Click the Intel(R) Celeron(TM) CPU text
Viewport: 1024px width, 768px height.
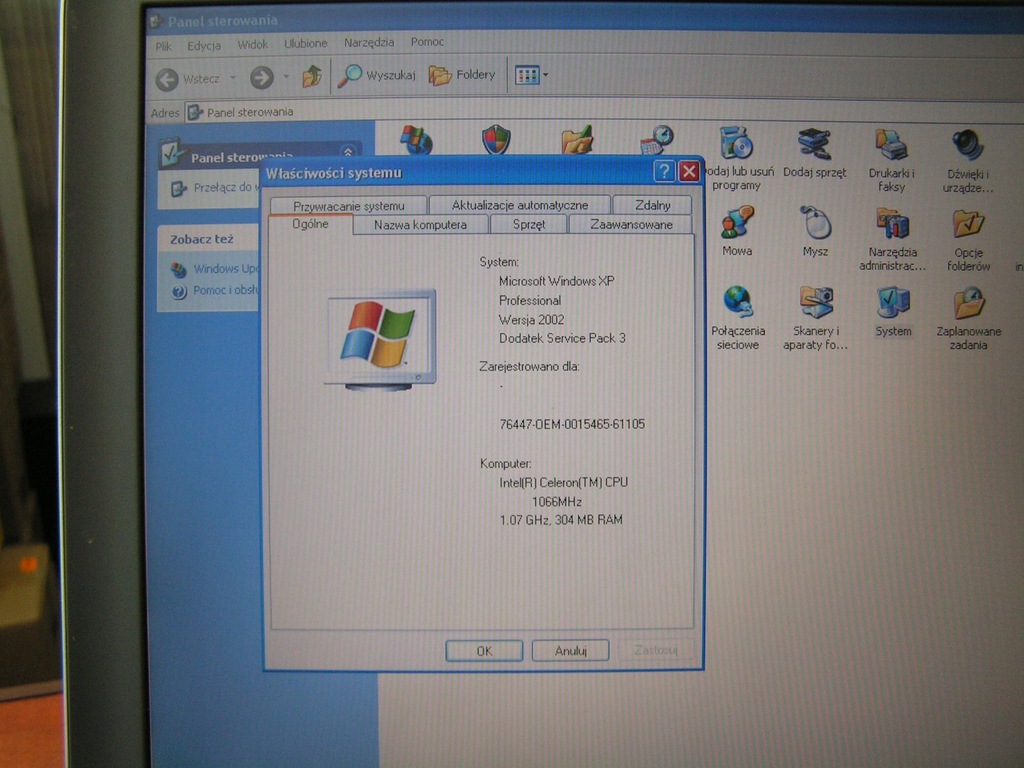click(x=563, y=483)
